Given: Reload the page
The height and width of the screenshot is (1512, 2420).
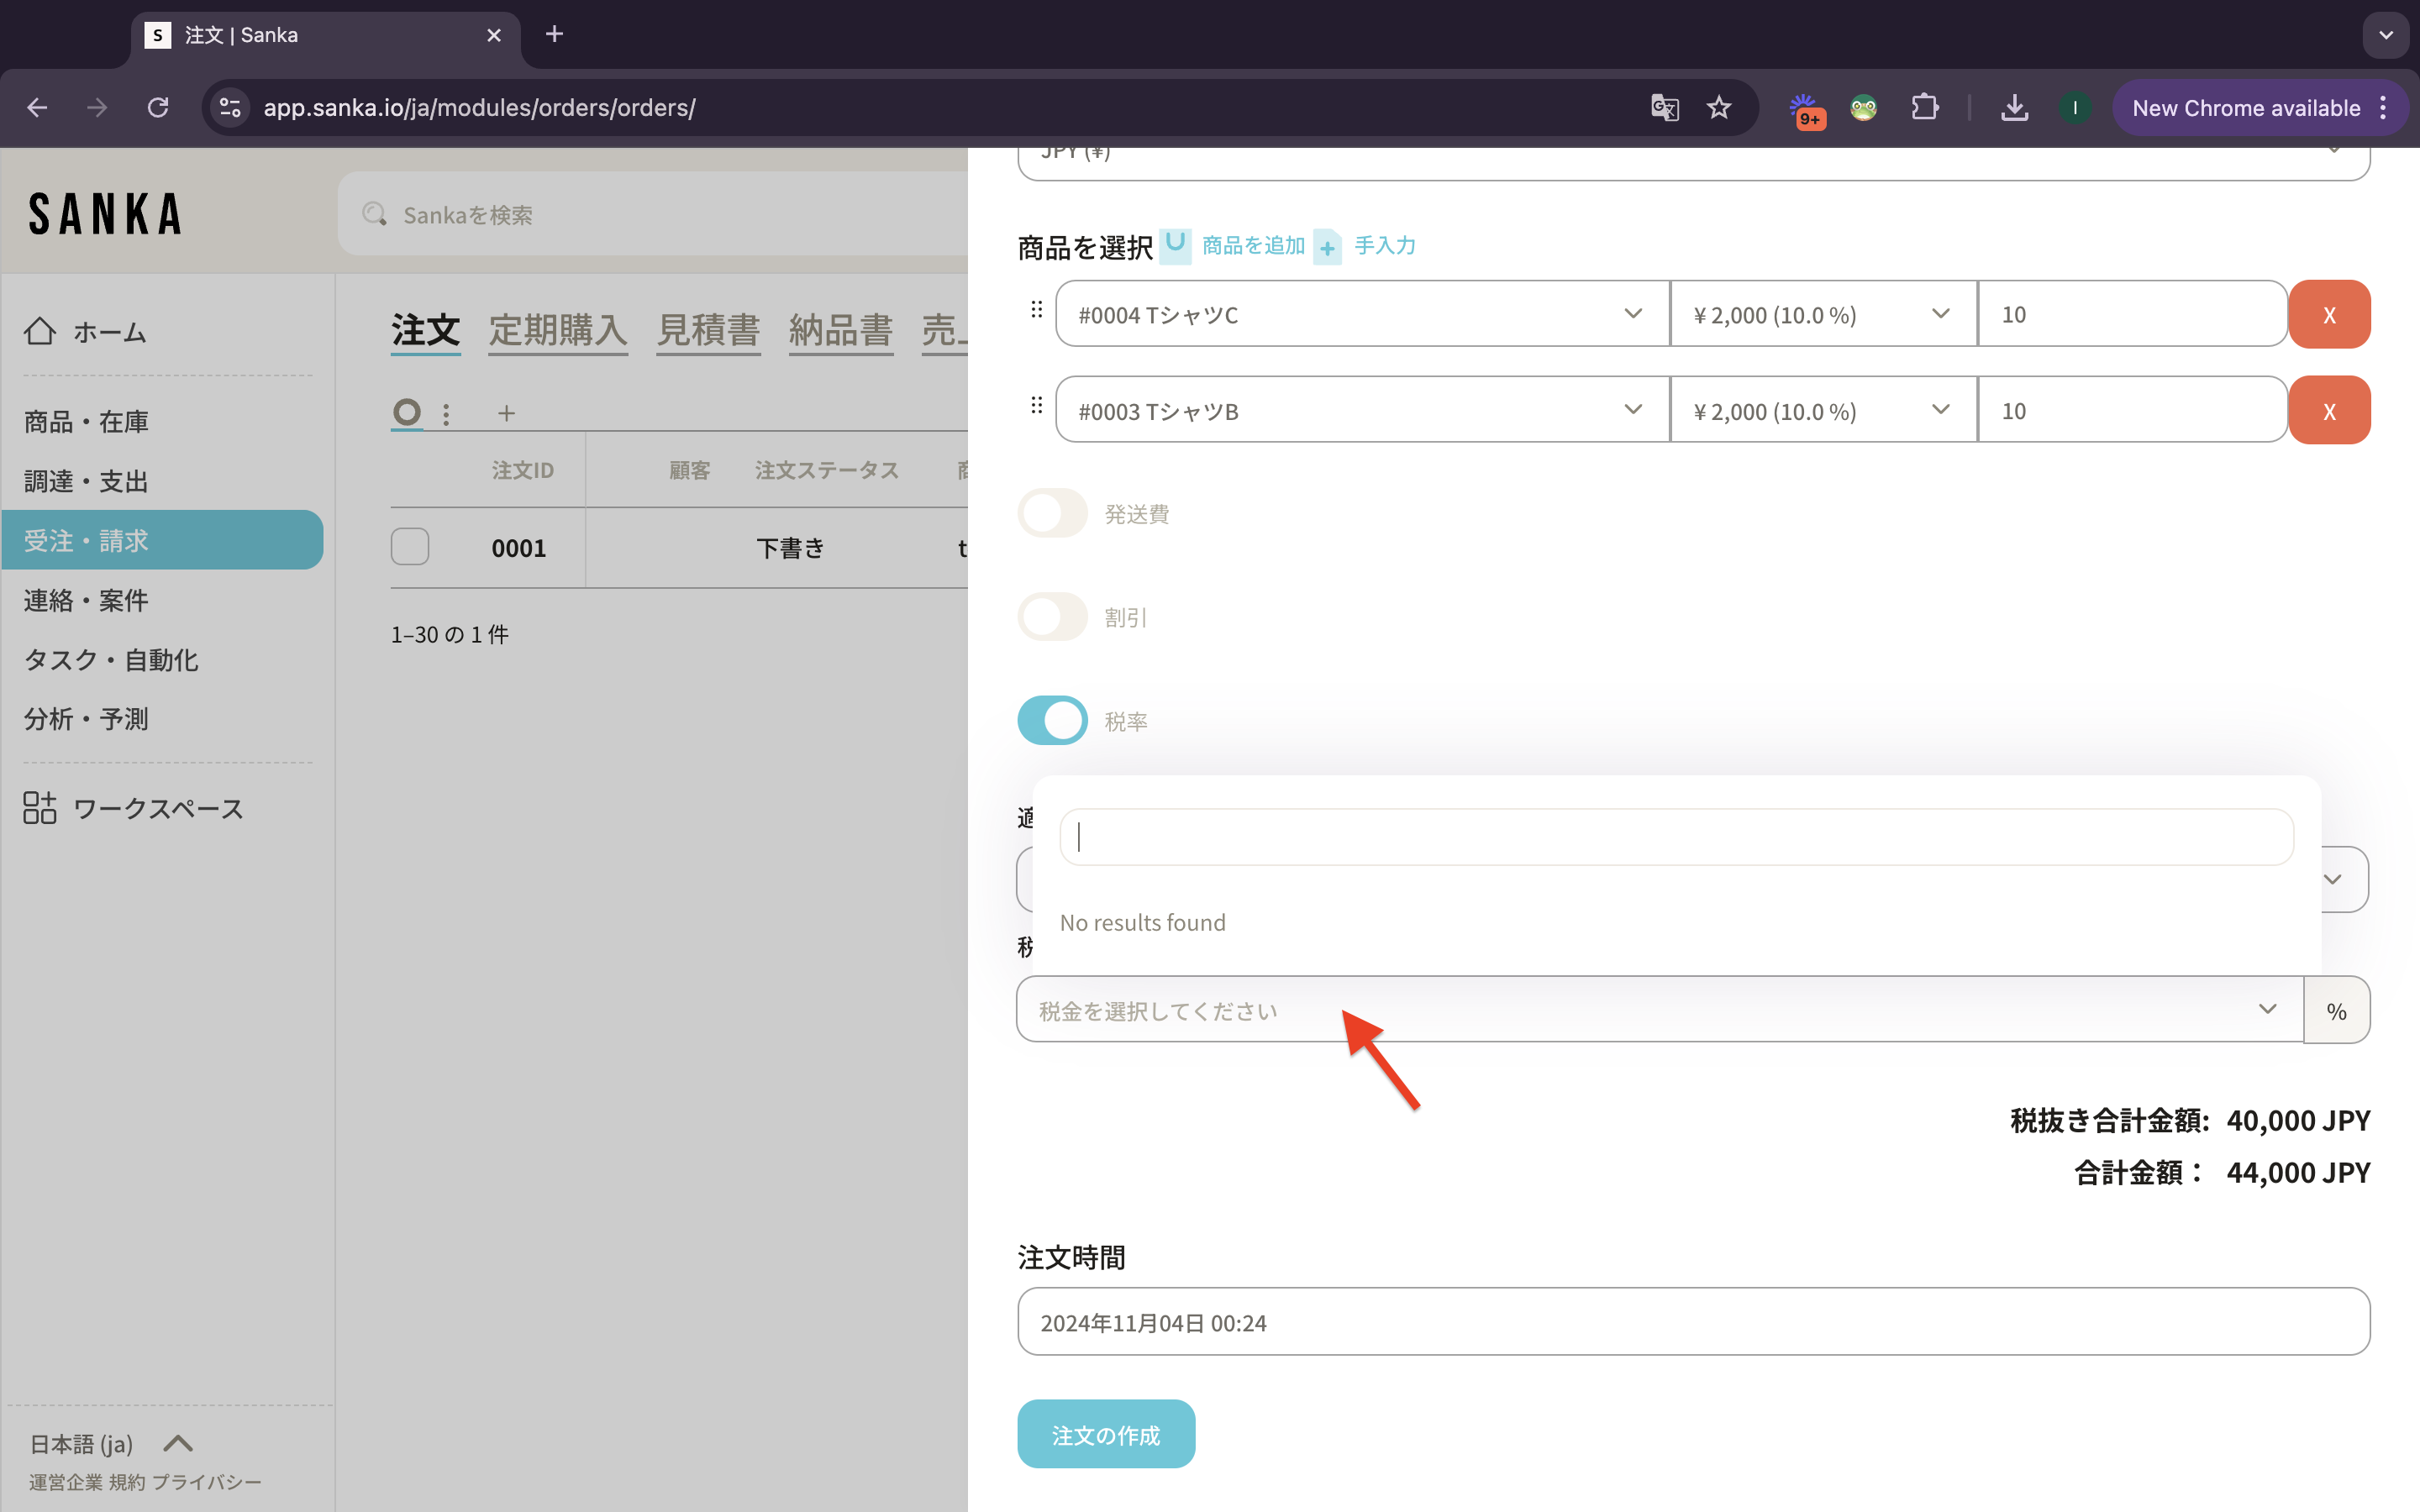Looking at the screenshot, I should (x=158, y=108).
